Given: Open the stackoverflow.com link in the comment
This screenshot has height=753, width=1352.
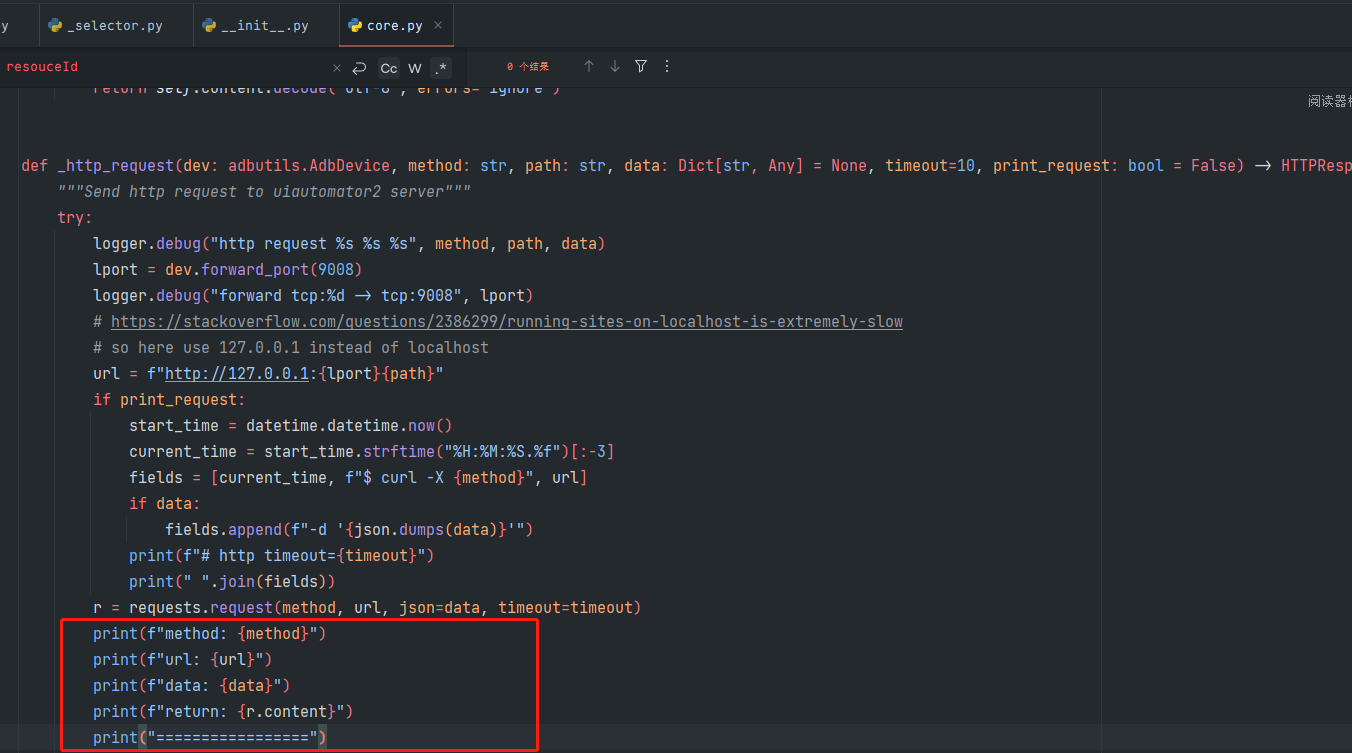Looking at the screenshot, I should click(506, 321).
